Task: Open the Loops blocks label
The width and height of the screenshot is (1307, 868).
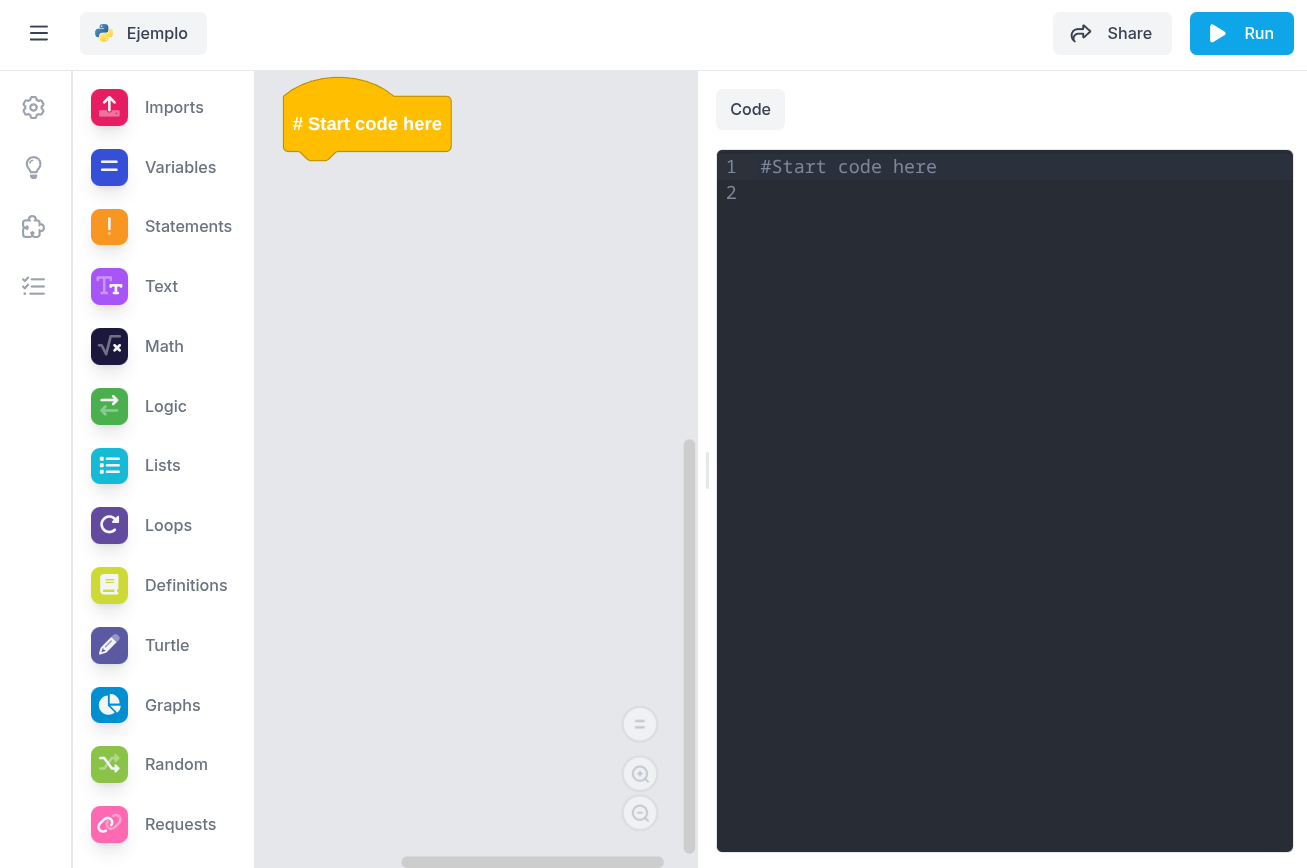Action: 168,525
